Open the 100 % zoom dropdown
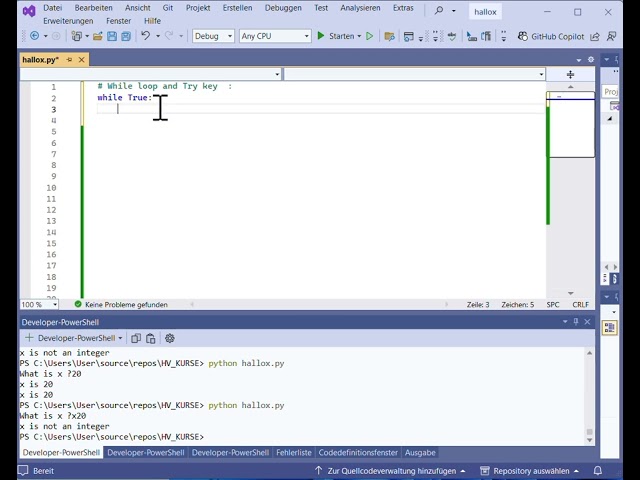 click(x=55, y=304)
